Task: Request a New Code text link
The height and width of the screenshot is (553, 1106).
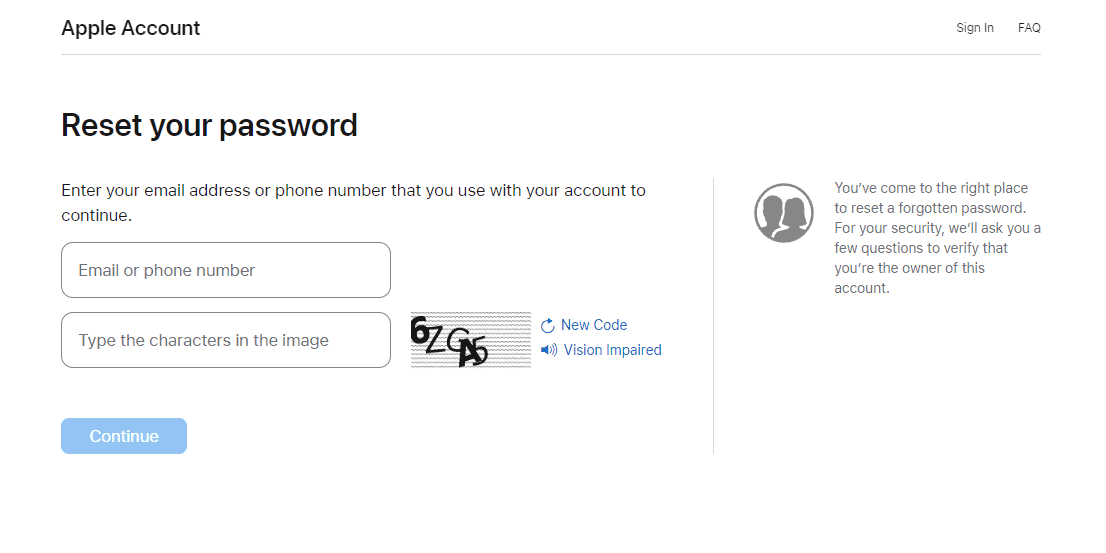Action: click(594, 325)
